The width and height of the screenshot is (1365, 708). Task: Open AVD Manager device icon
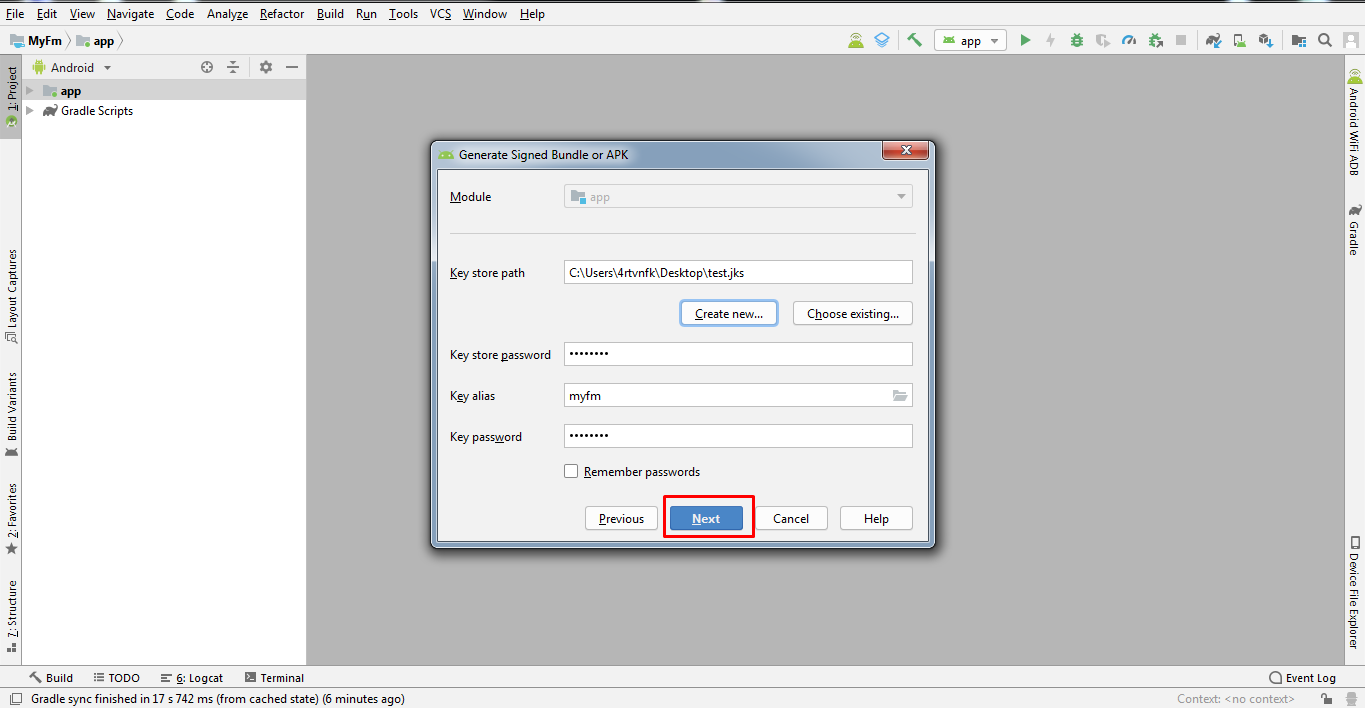(x=1239, y=41)
